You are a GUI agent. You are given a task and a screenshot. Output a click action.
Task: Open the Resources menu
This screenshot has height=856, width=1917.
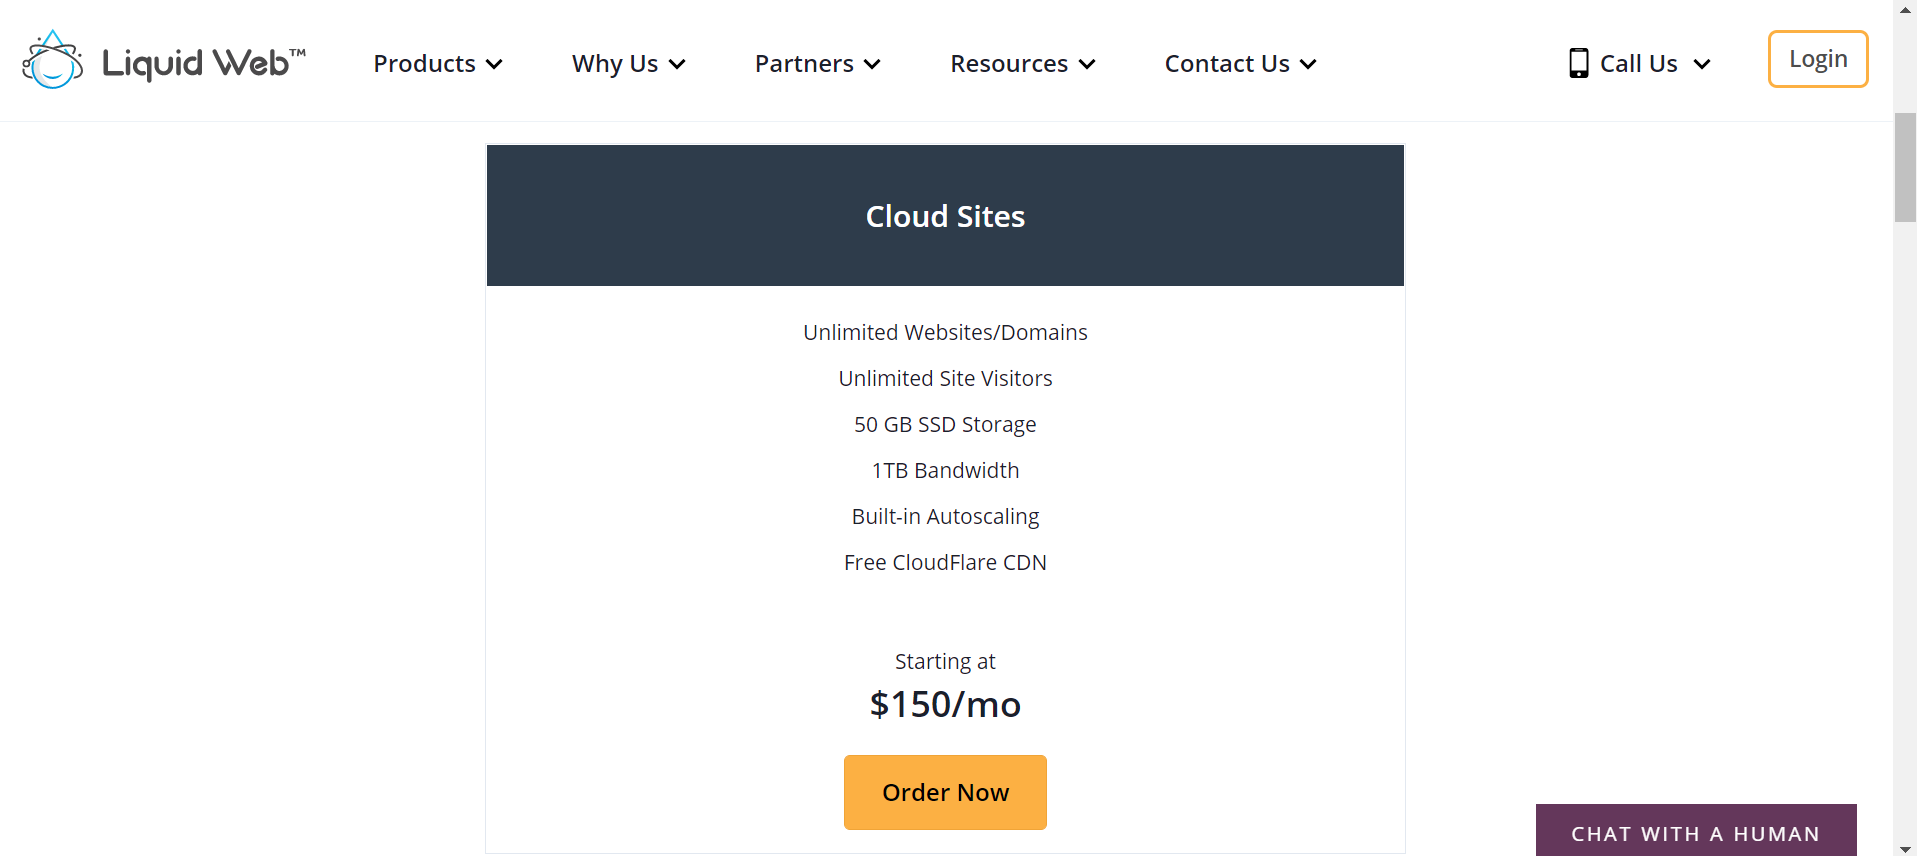click(x=1022, y=63)
